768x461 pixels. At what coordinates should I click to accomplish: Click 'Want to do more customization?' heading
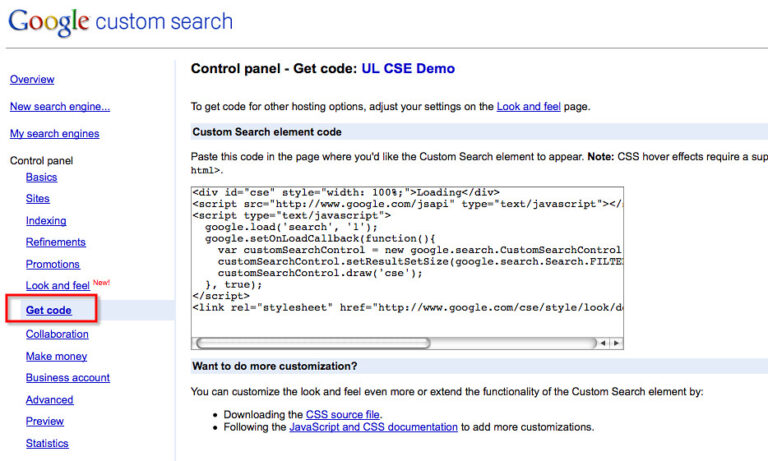275,366
